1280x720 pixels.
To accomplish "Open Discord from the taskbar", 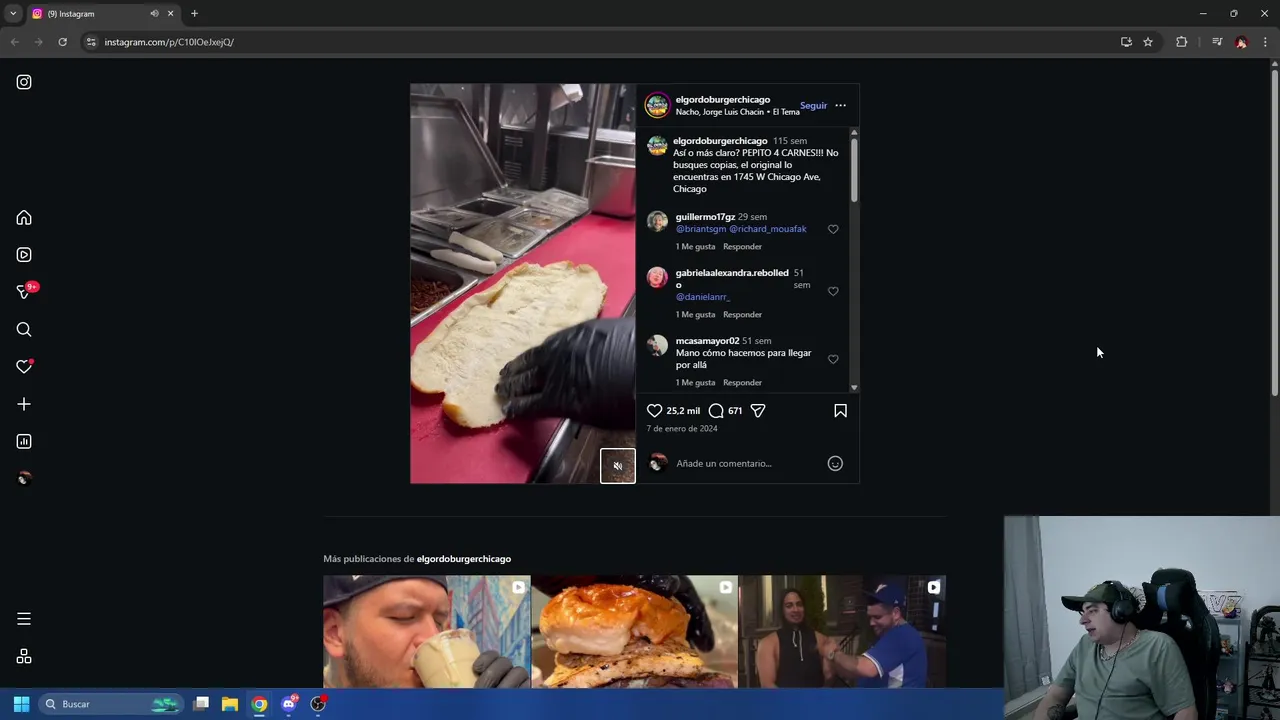I will [289, 704].
